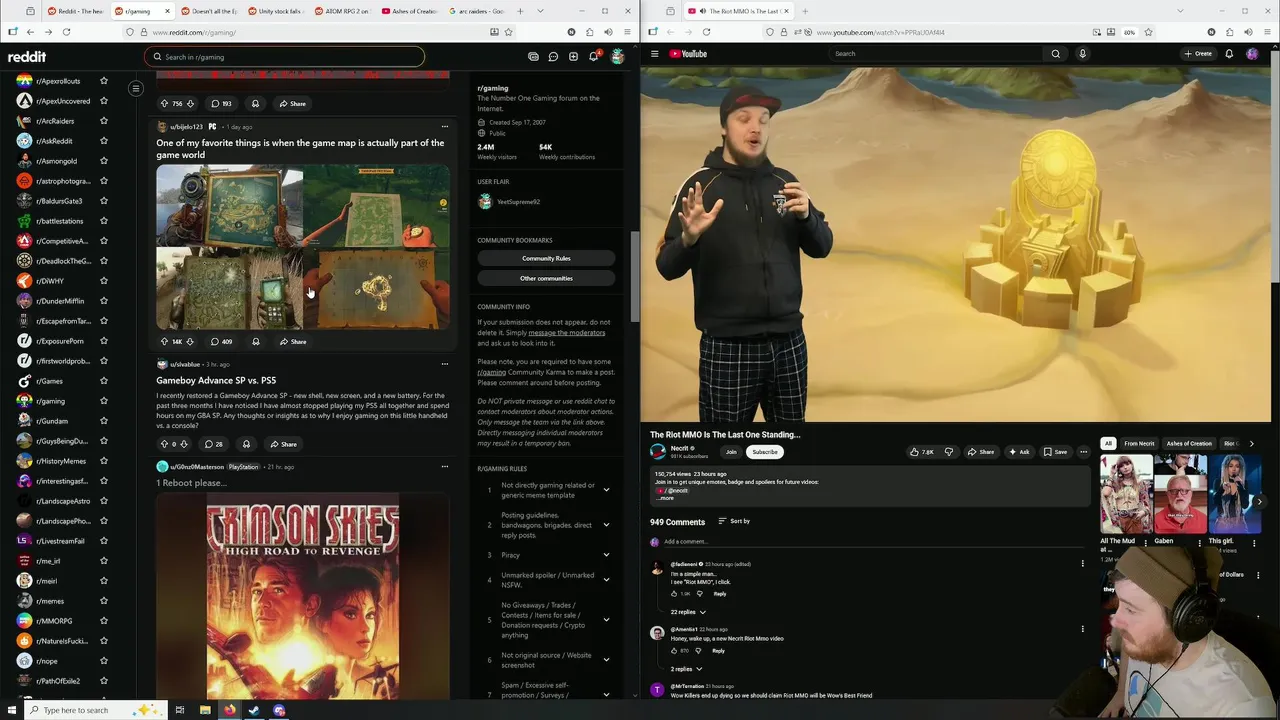
Task: Click Search in r/gaming field
Action: (285, 57)
